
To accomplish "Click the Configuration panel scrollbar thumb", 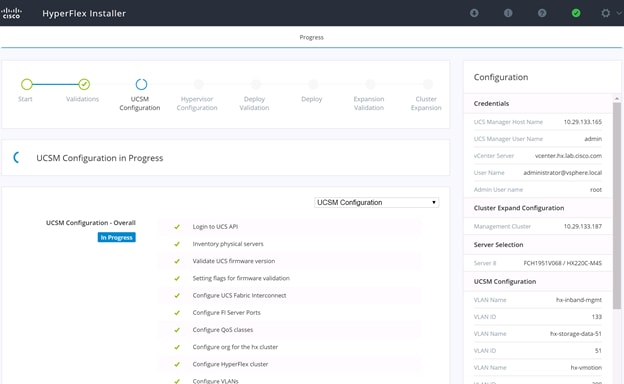I will click(617, 205).
